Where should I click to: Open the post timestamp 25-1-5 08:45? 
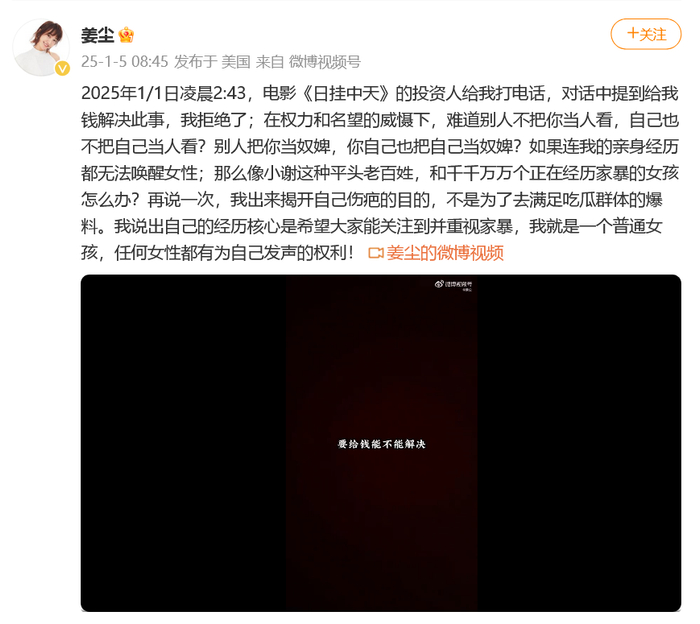click(x=125, y=62)
